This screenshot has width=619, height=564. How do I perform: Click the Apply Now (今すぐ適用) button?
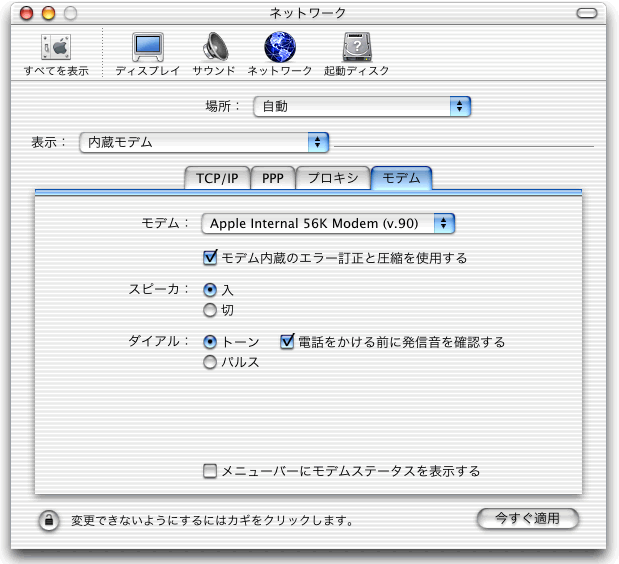click(528, 518)
